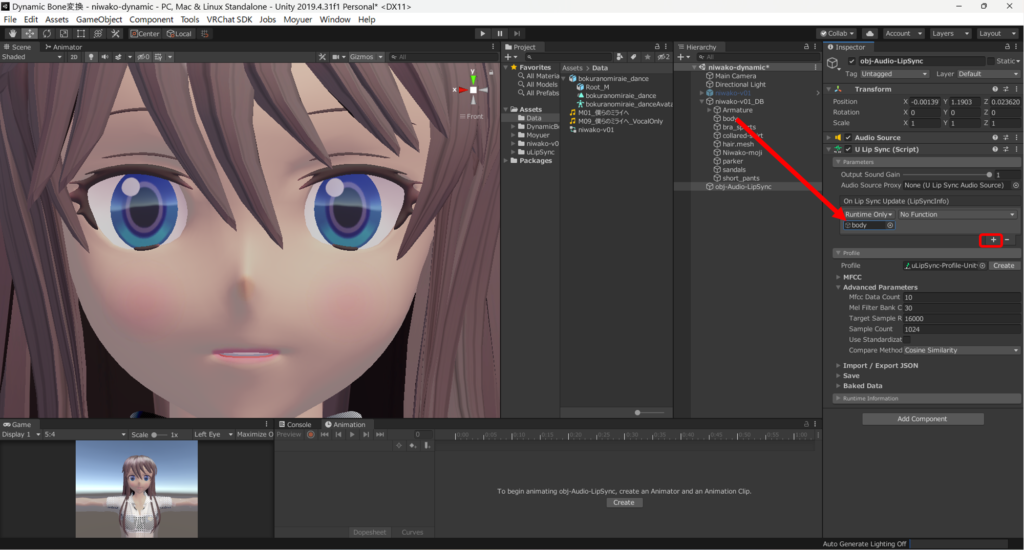Click the Pause button
This screenshot has height=550, width=1024.
tap(500, 33)
